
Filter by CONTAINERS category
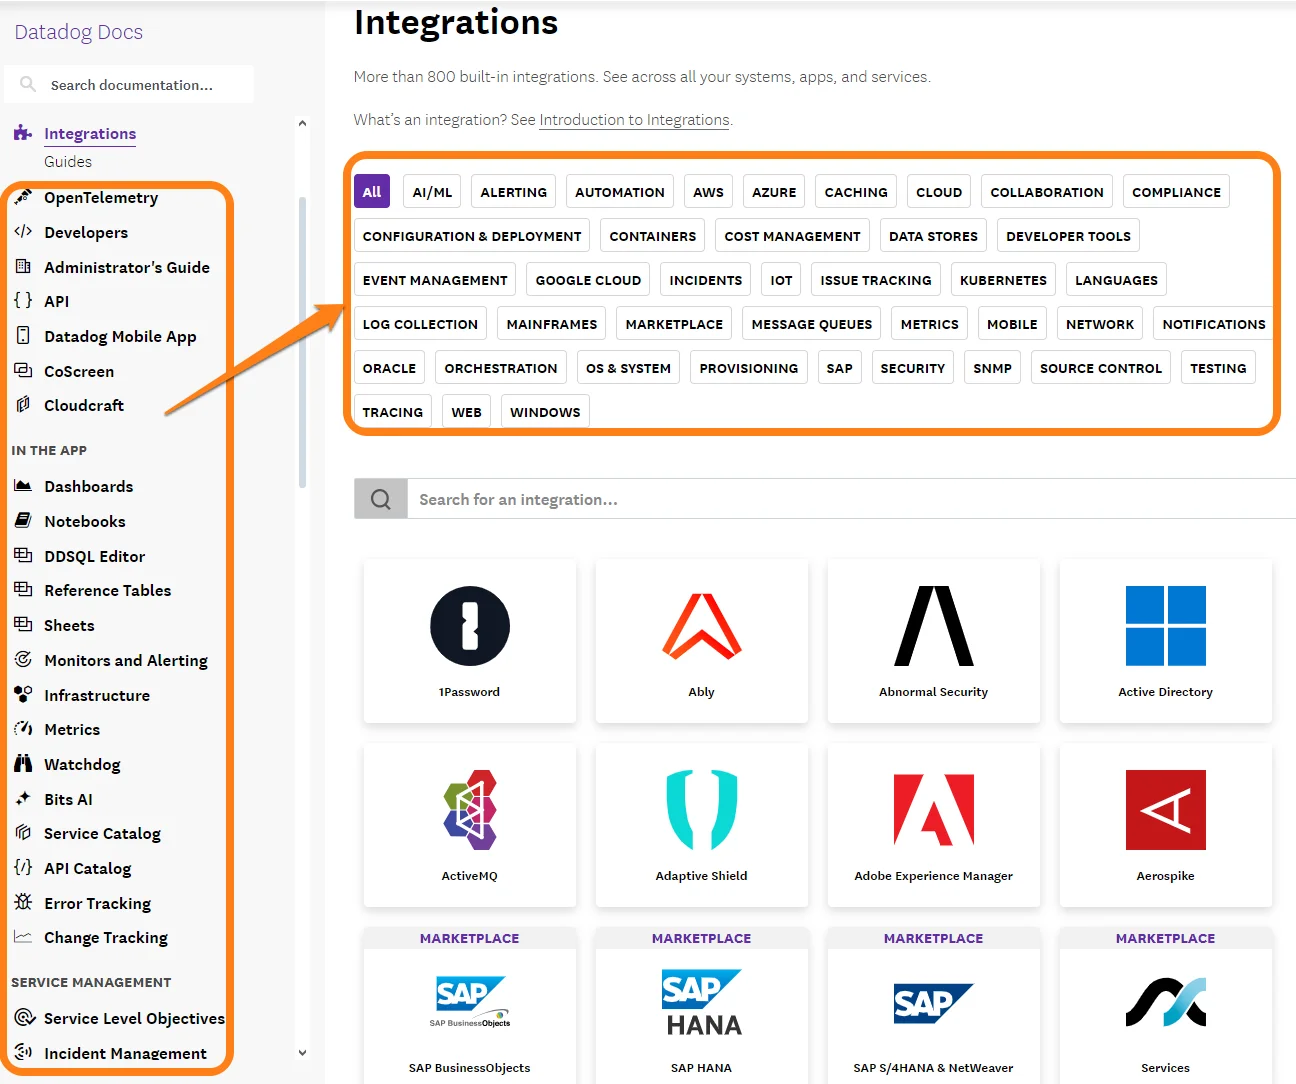653,236
